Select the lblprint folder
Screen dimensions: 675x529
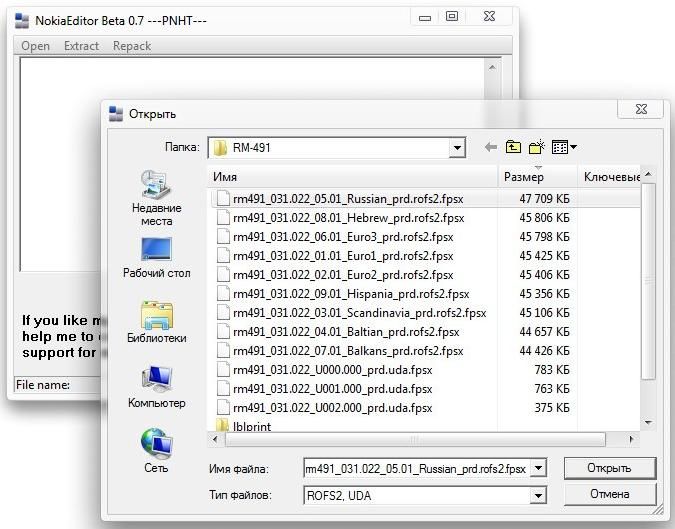pos(251,427)
